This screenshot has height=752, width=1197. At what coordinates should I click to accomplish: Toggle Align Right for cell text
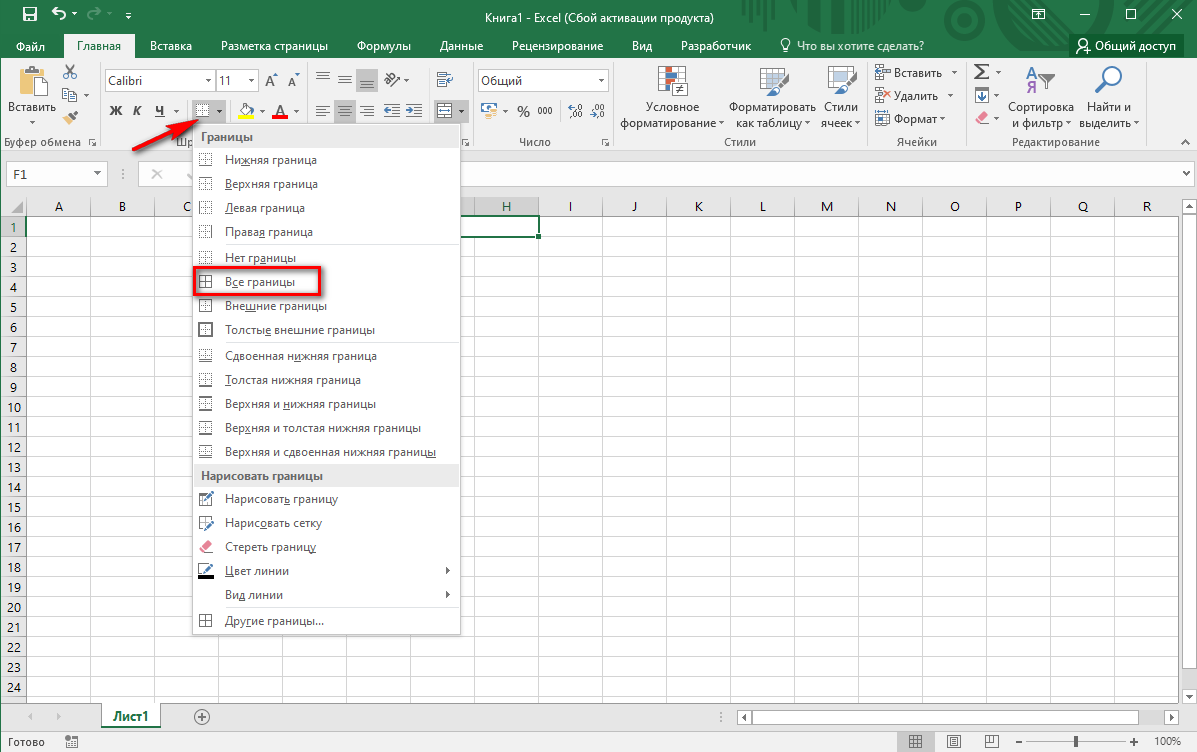[367, 111]
